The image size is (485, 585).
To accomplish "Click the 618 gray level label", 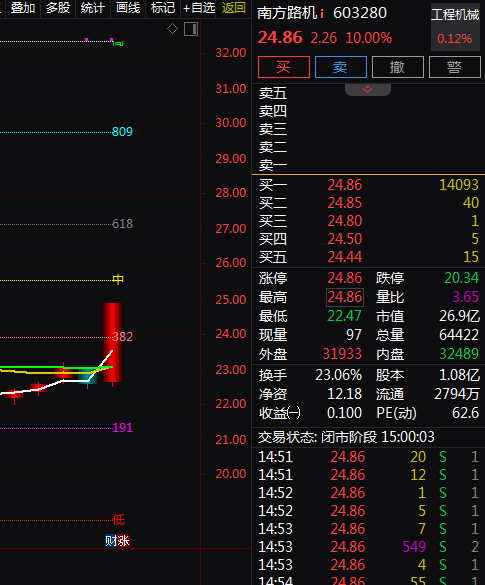I will [122, 224].
